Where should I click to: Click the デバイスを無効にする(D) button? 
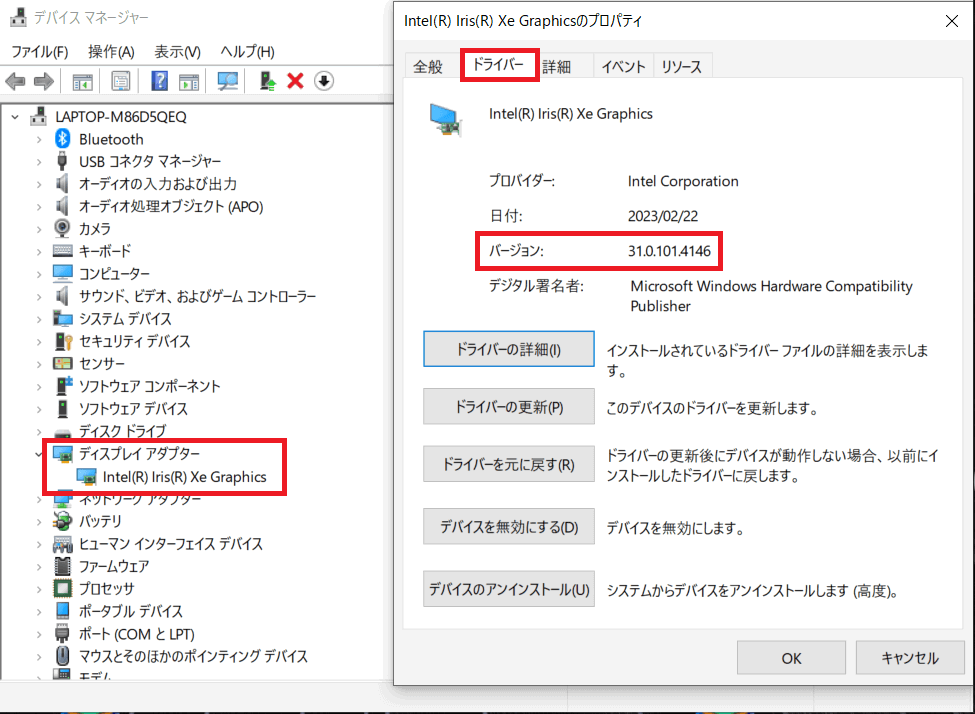(x=509, y=527)
